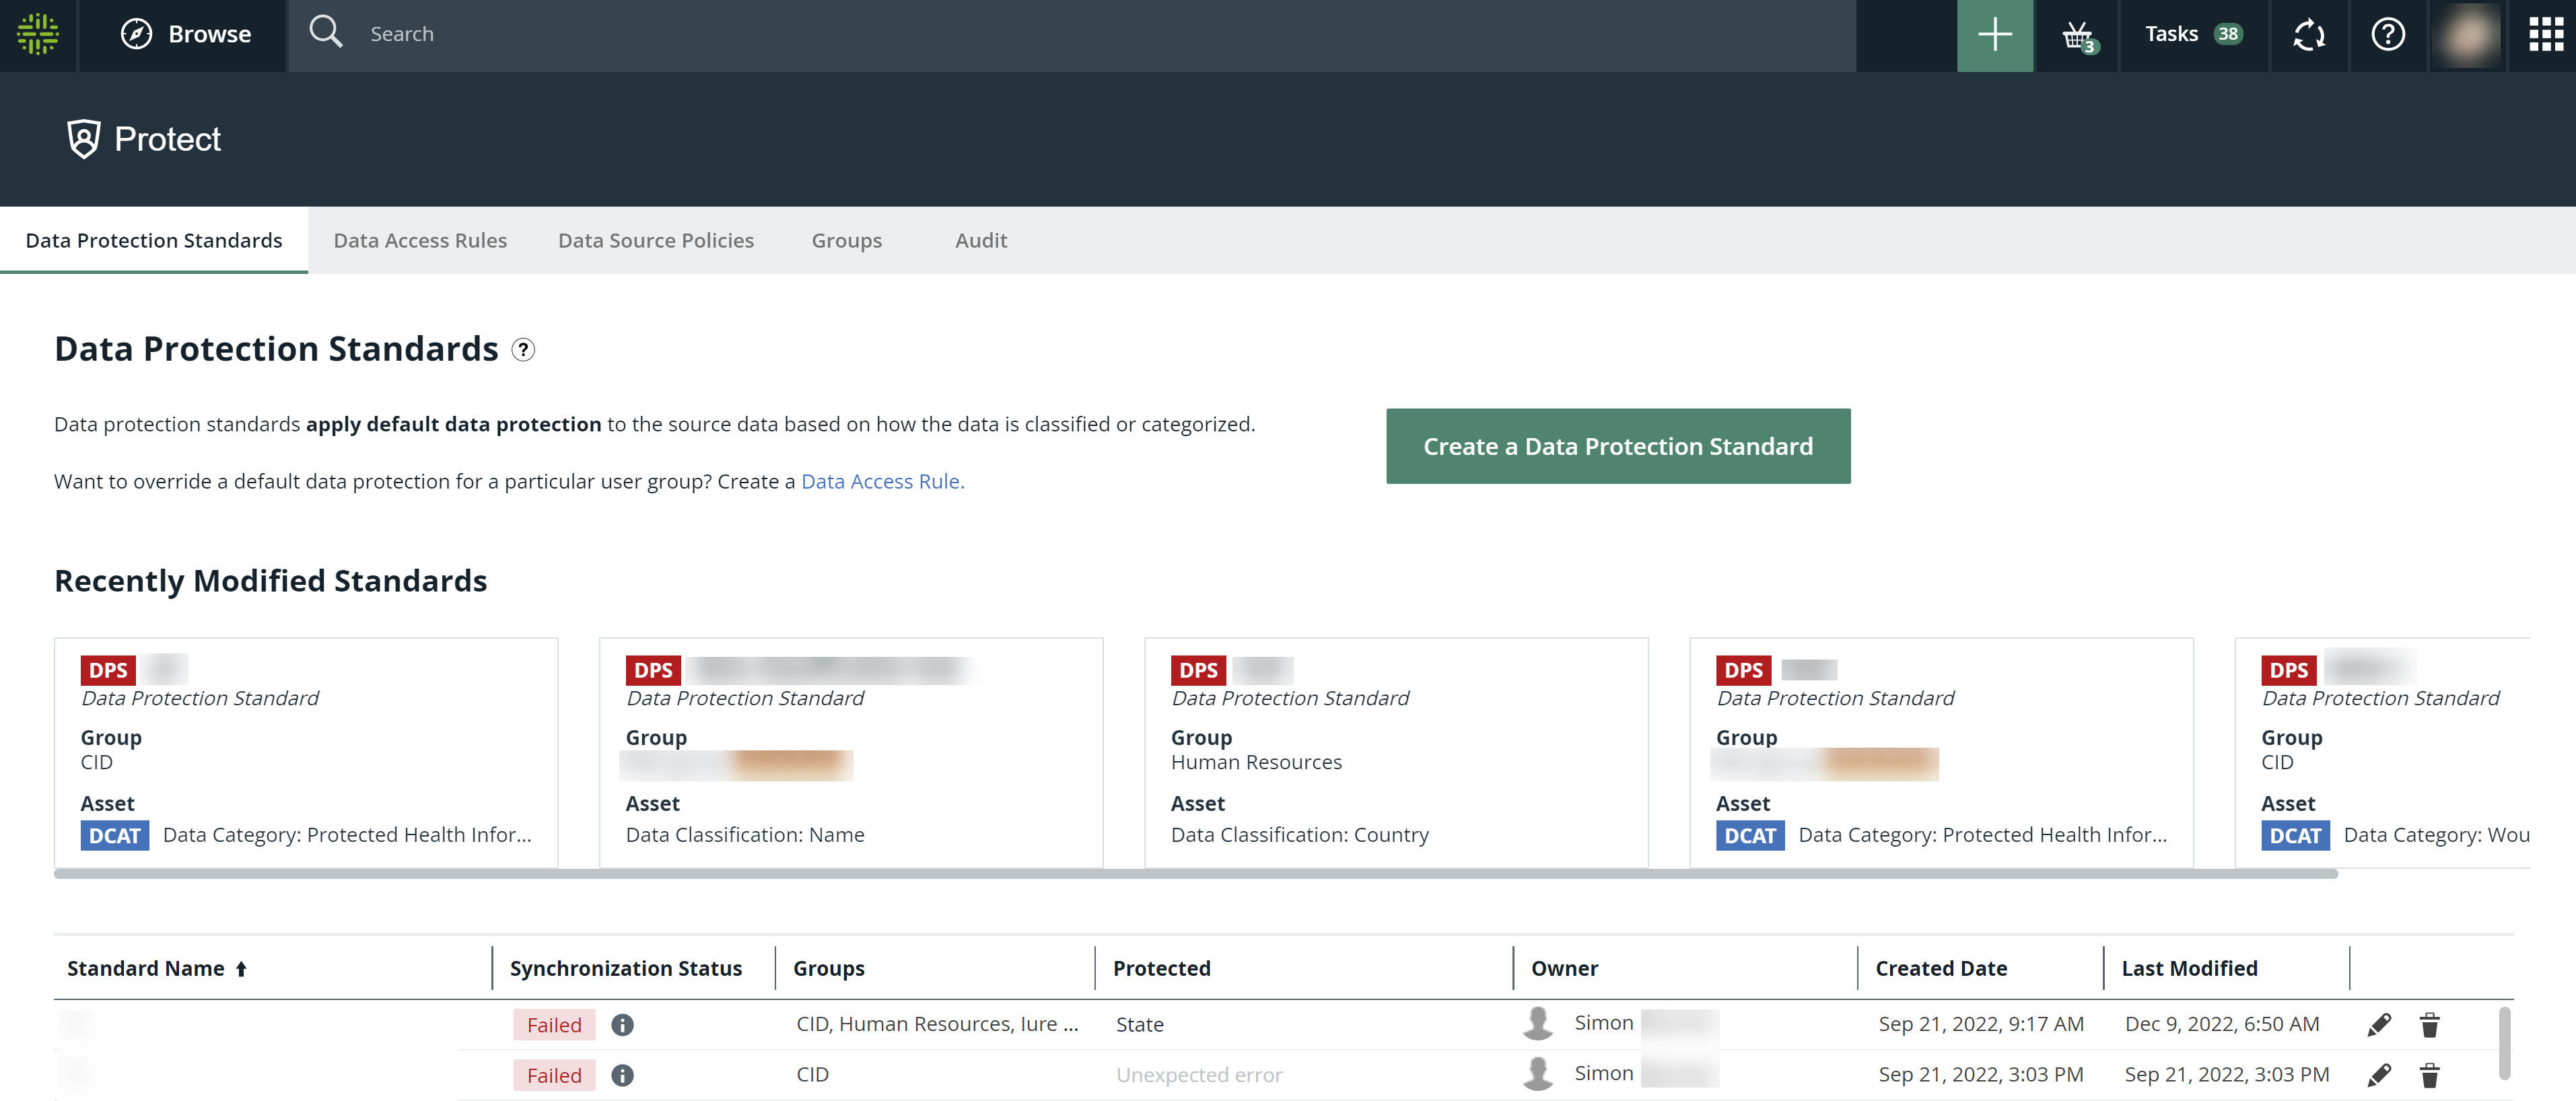
Task: Open your profile avatar
Action: [x=2467, y=34]
